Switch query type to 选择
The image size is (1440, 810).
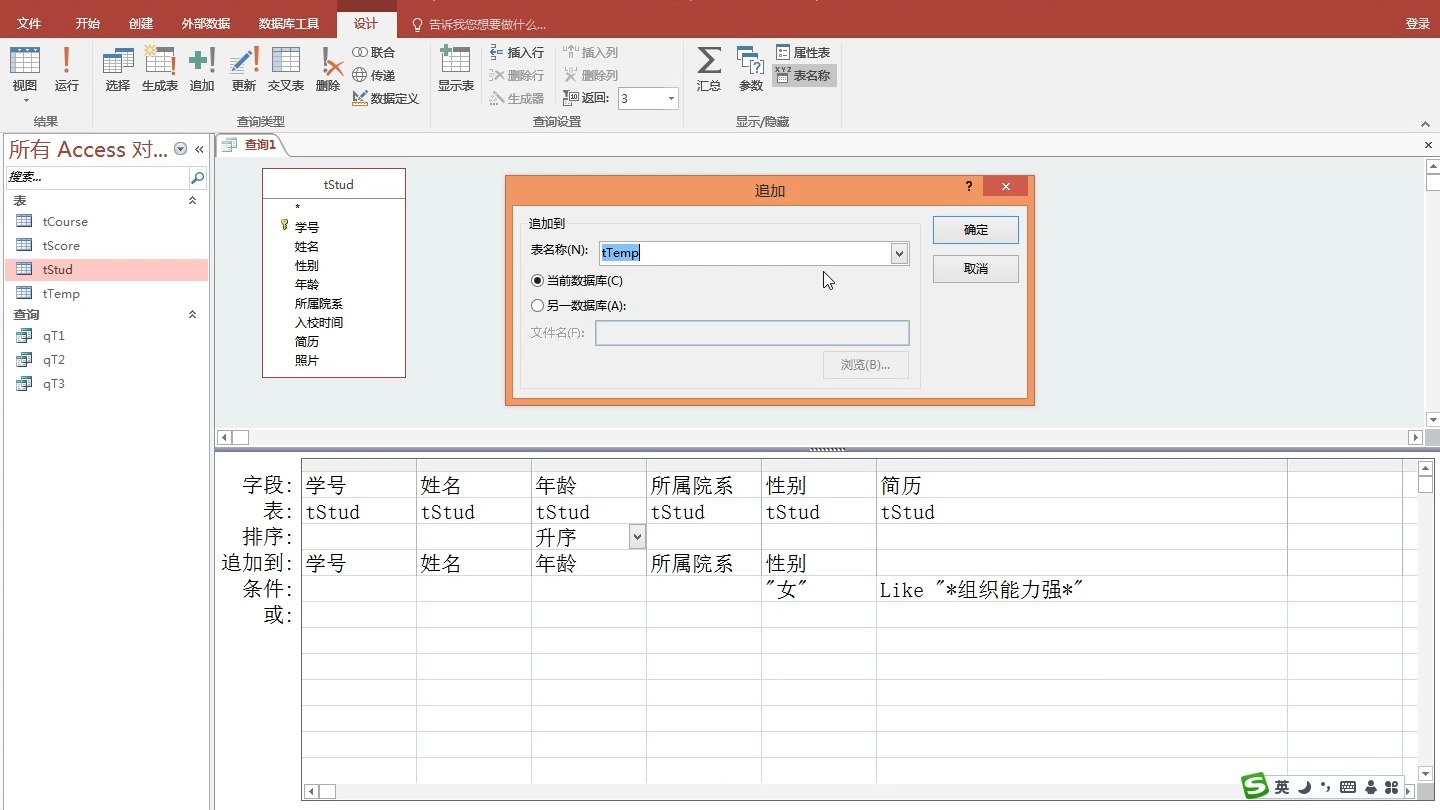tap(118, 70)
